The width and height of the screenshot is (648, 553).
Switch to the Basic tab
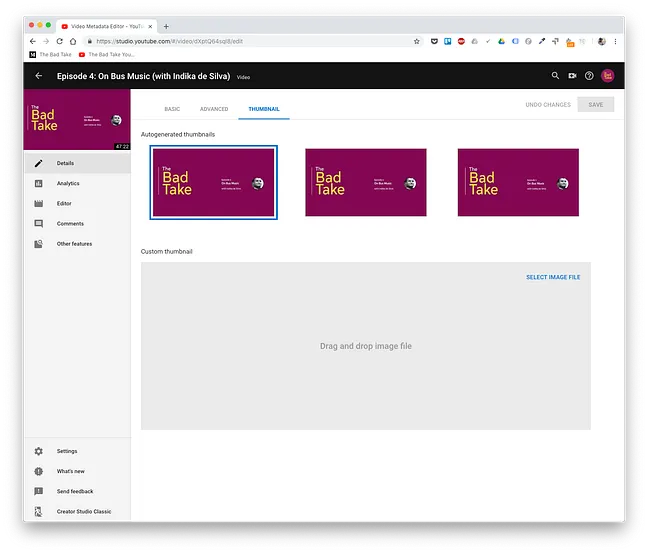pyautogui.click(x=172, y=109)
